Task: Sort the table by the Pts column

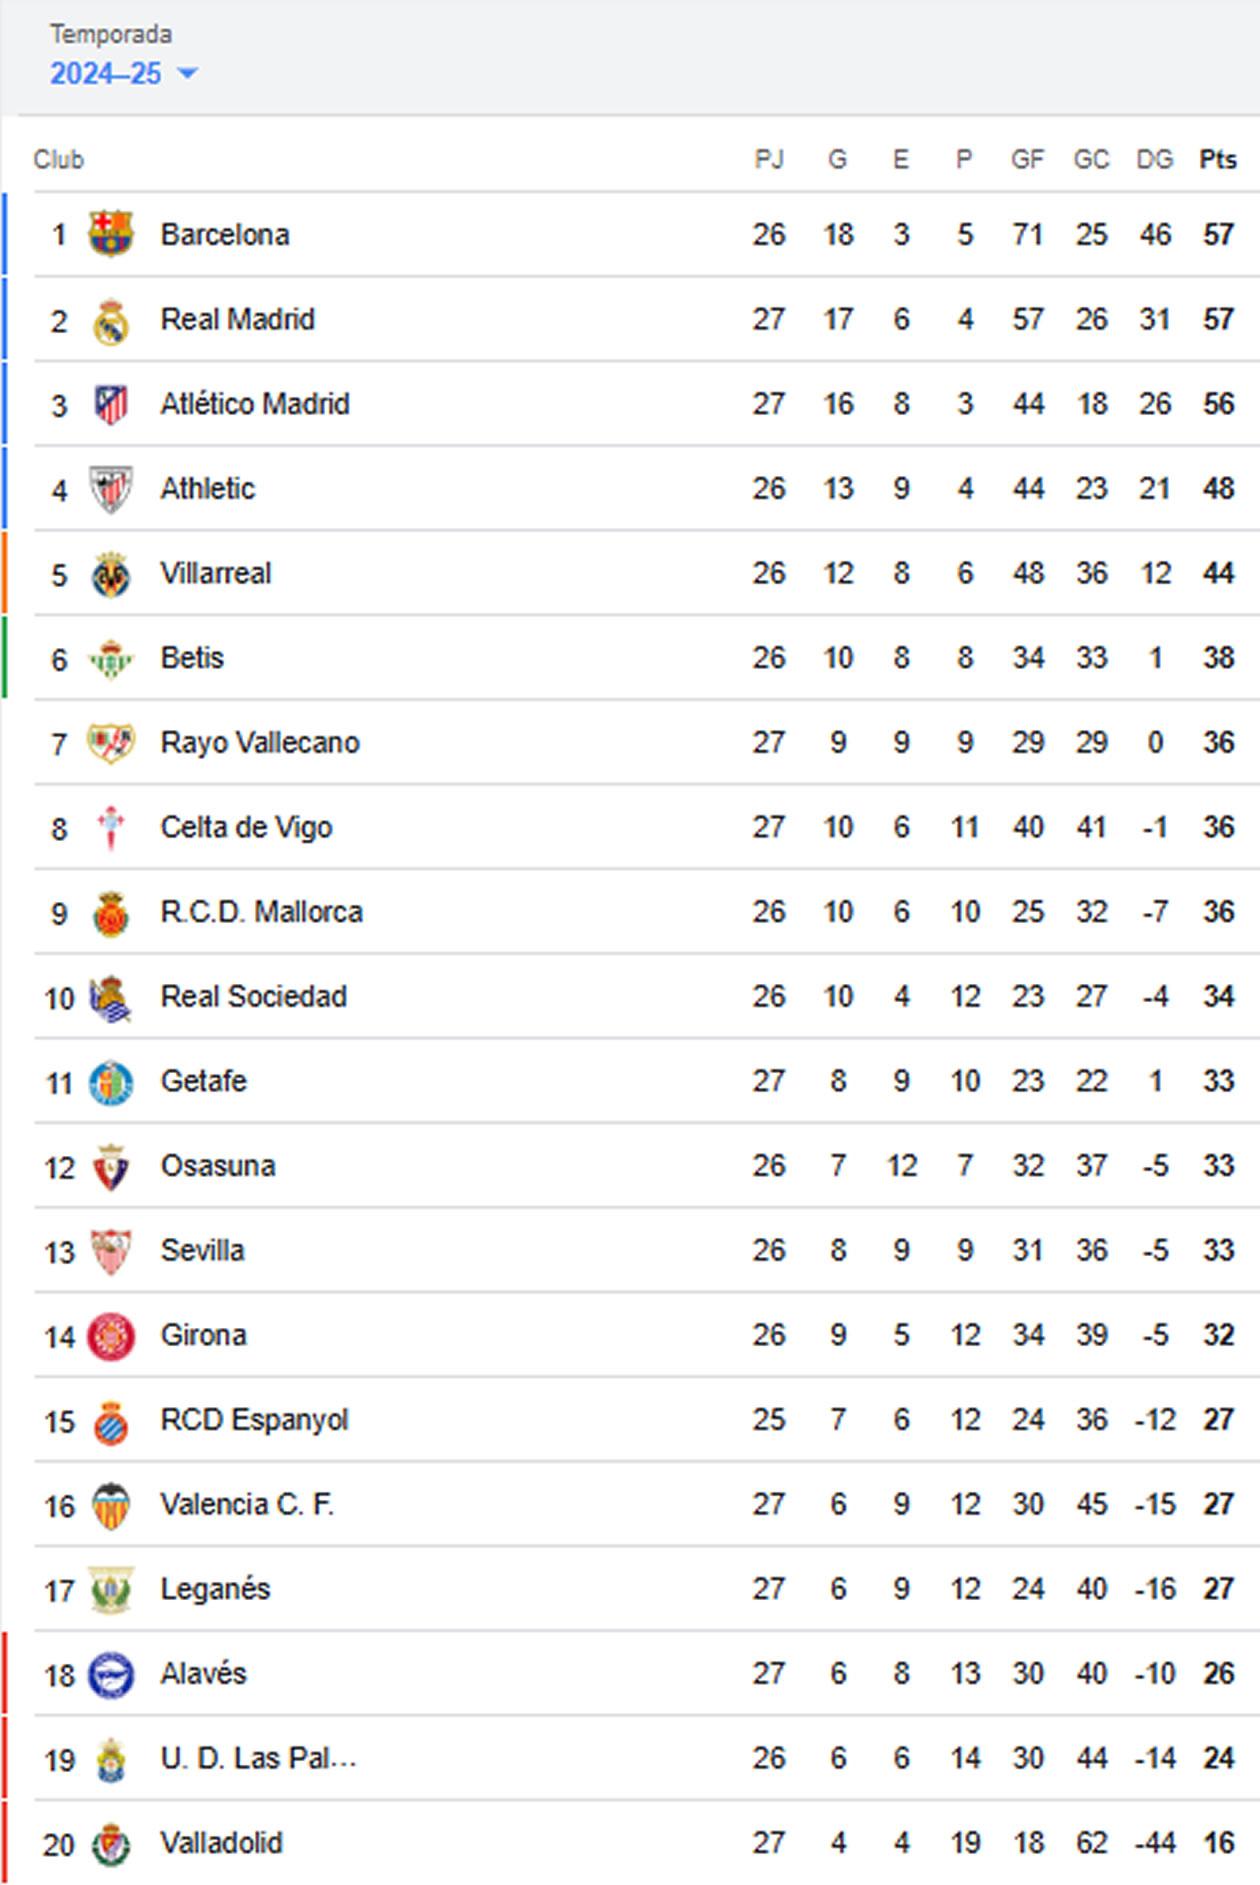Action: coord(1217,158)
